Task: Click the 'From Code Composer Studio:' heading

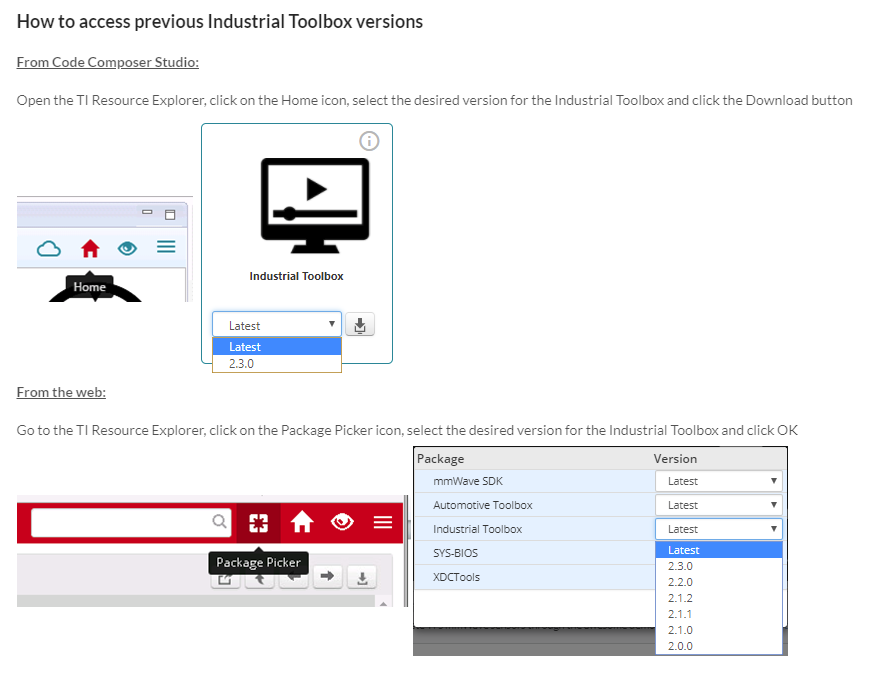Action: 108,62
